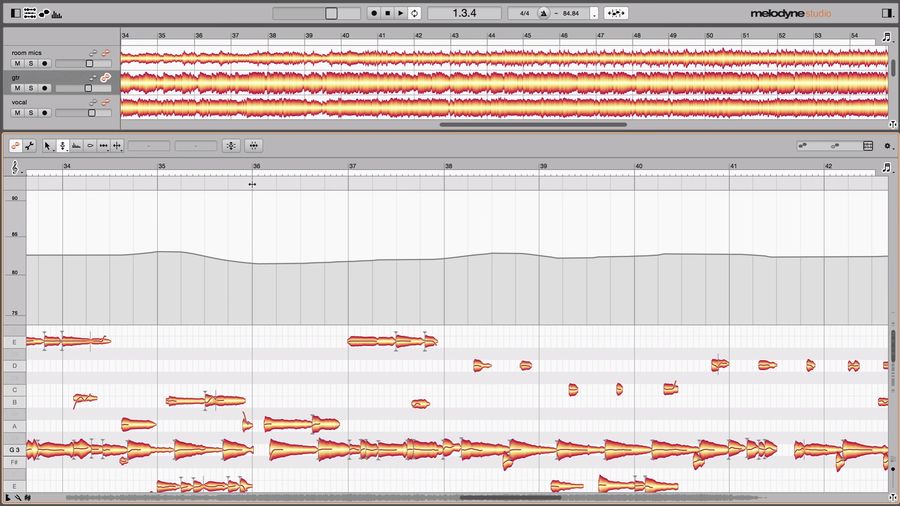
Task: Select the Pitch tool
Action: point(63,146)
